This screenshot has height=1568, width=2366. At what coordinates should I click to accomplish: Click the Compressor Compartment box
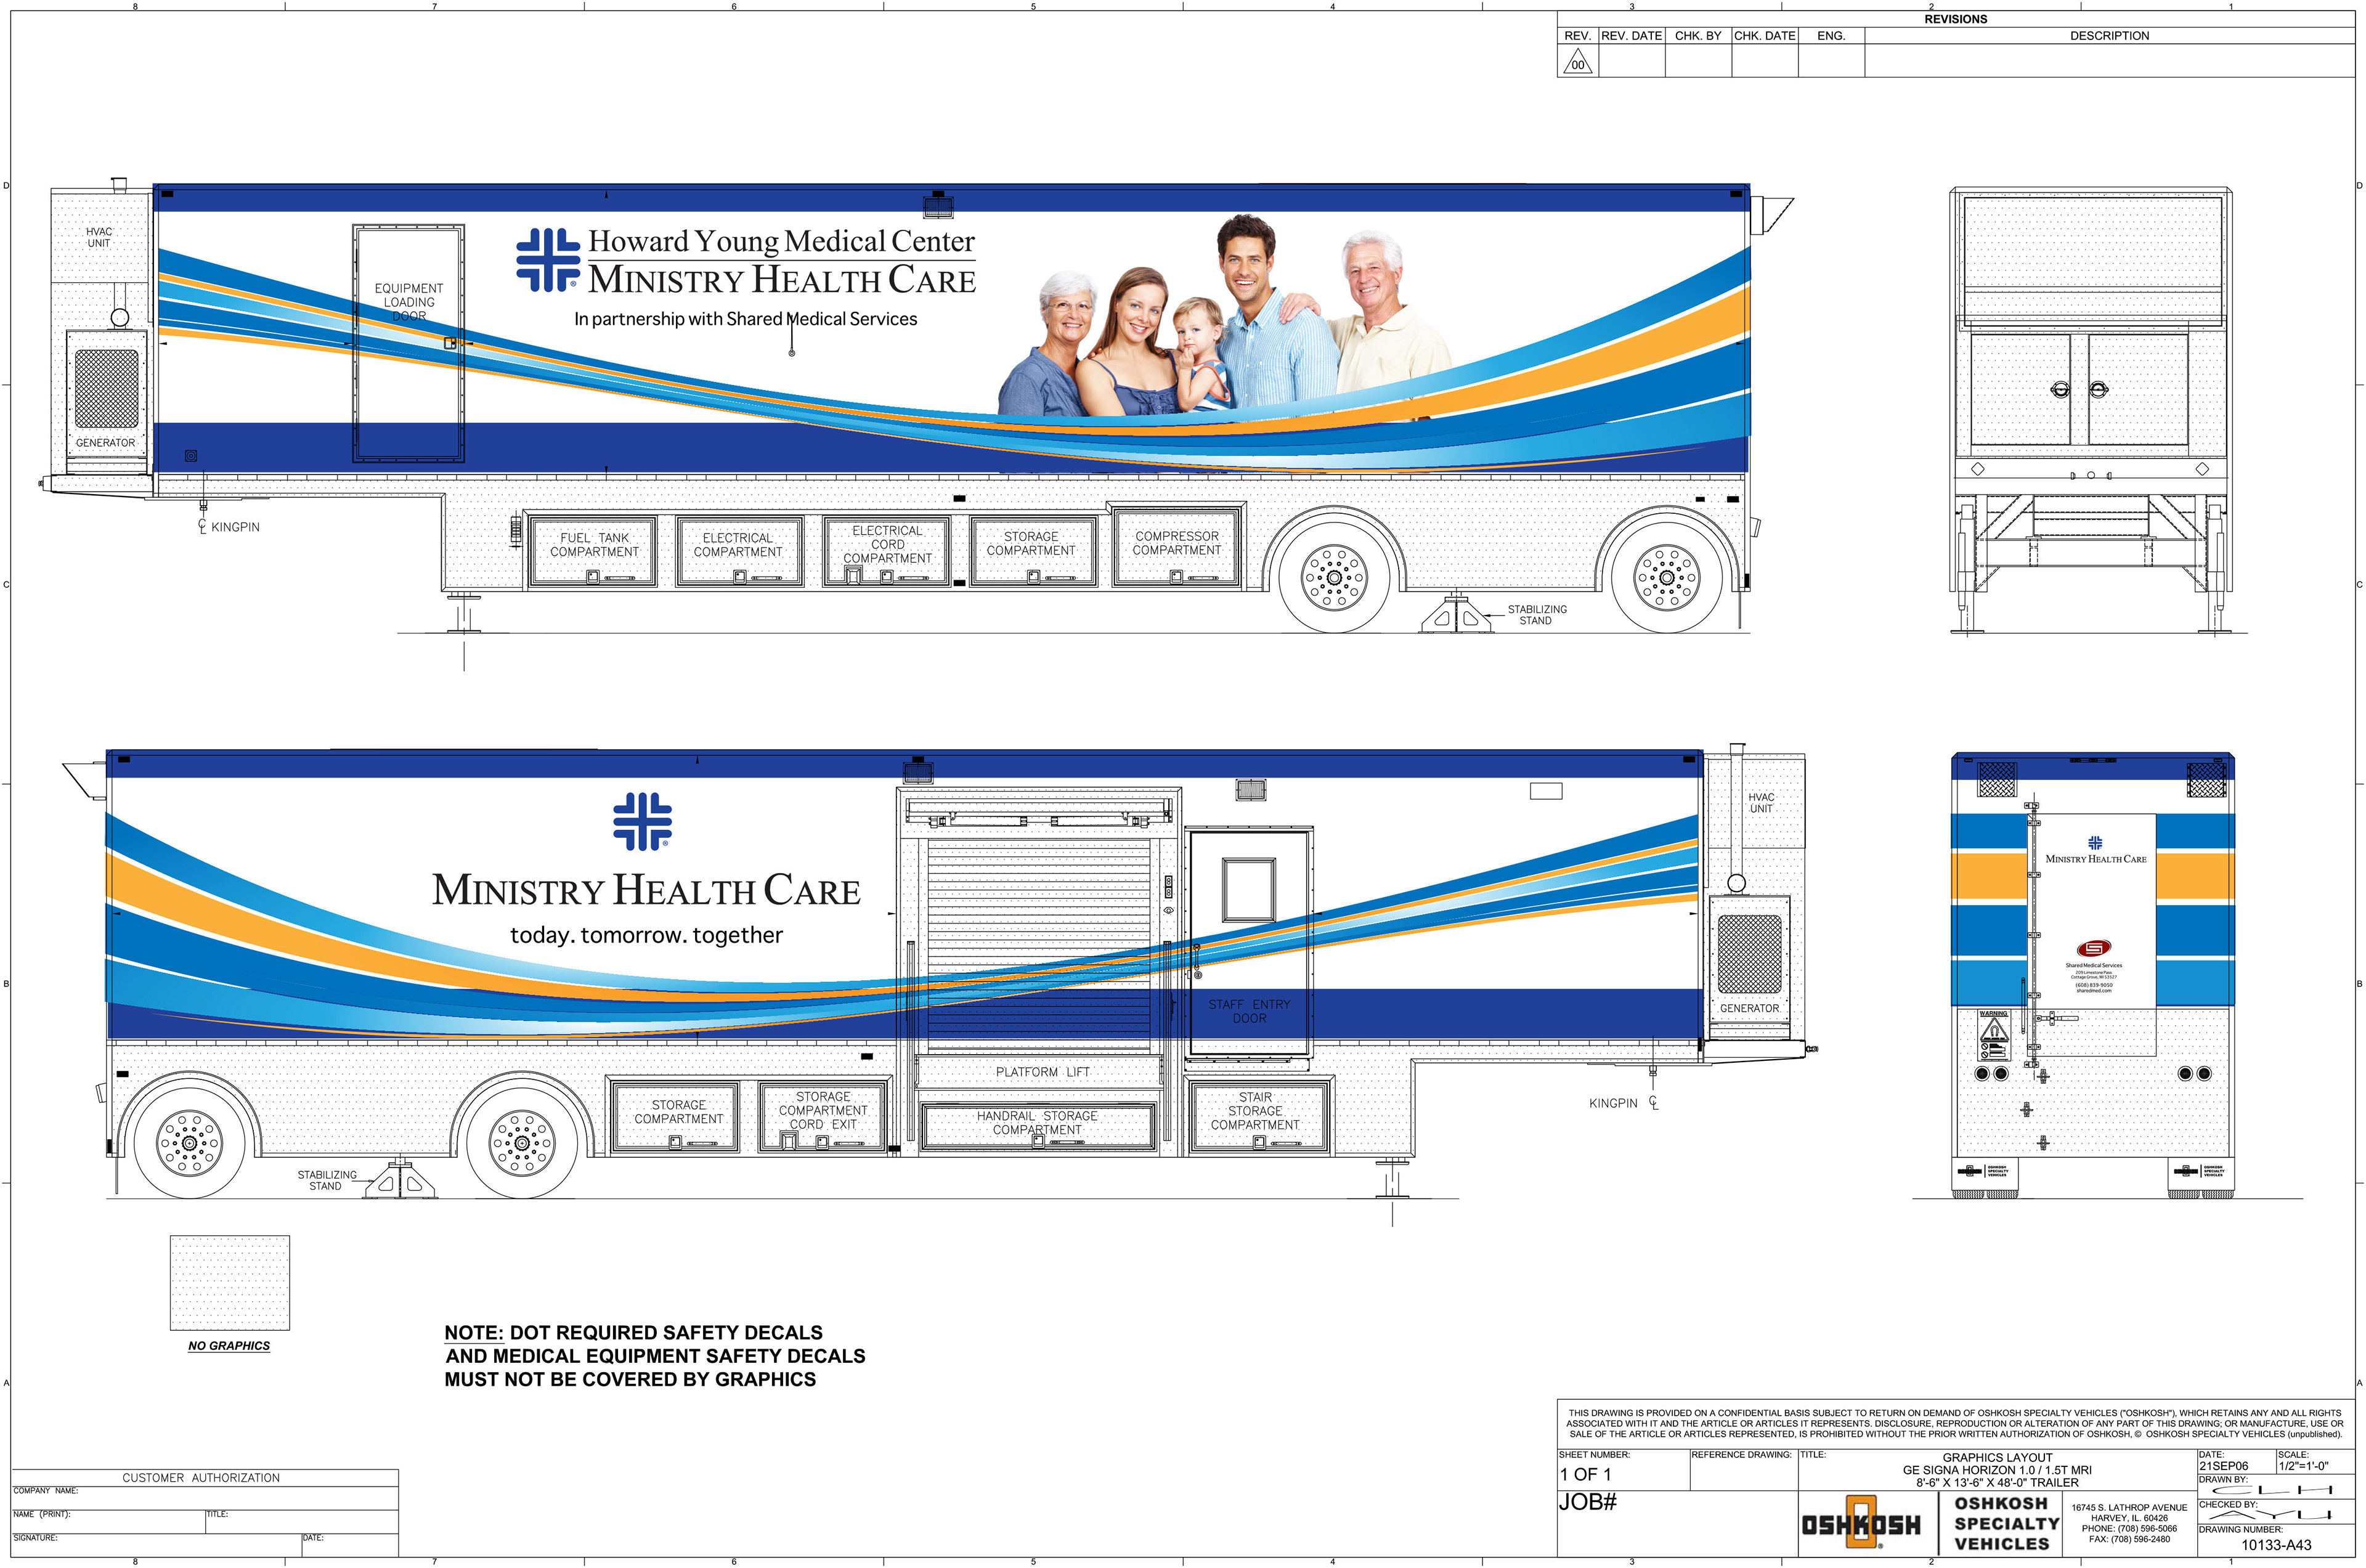(1176, 547)
